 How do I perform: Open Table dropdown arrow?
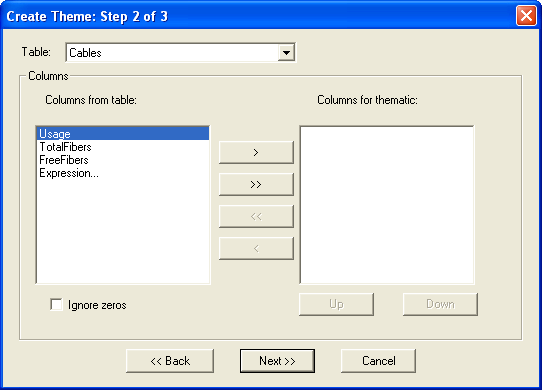pos(286,53)
